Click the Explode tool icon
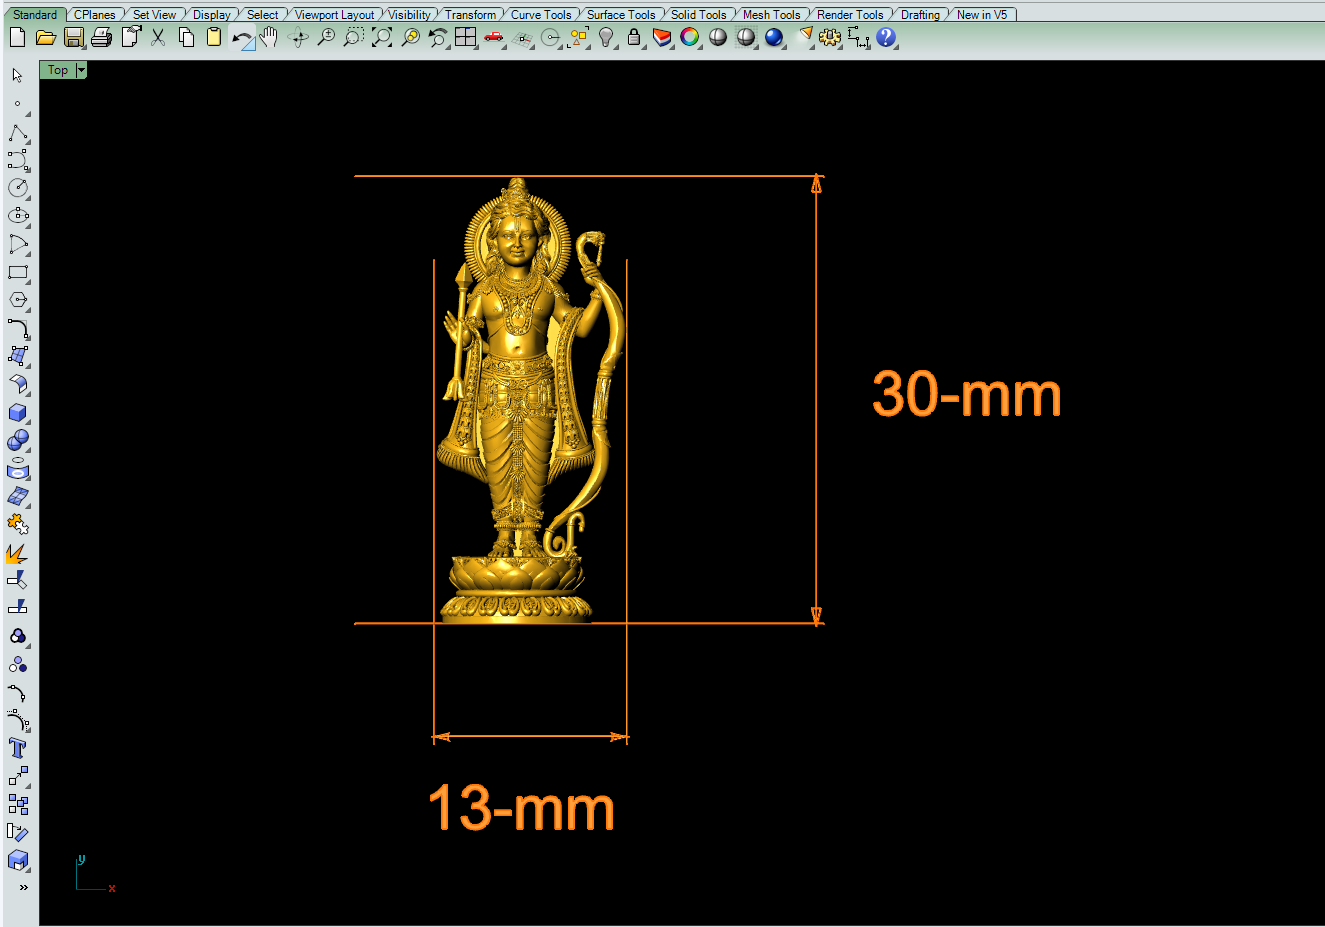 17,553
